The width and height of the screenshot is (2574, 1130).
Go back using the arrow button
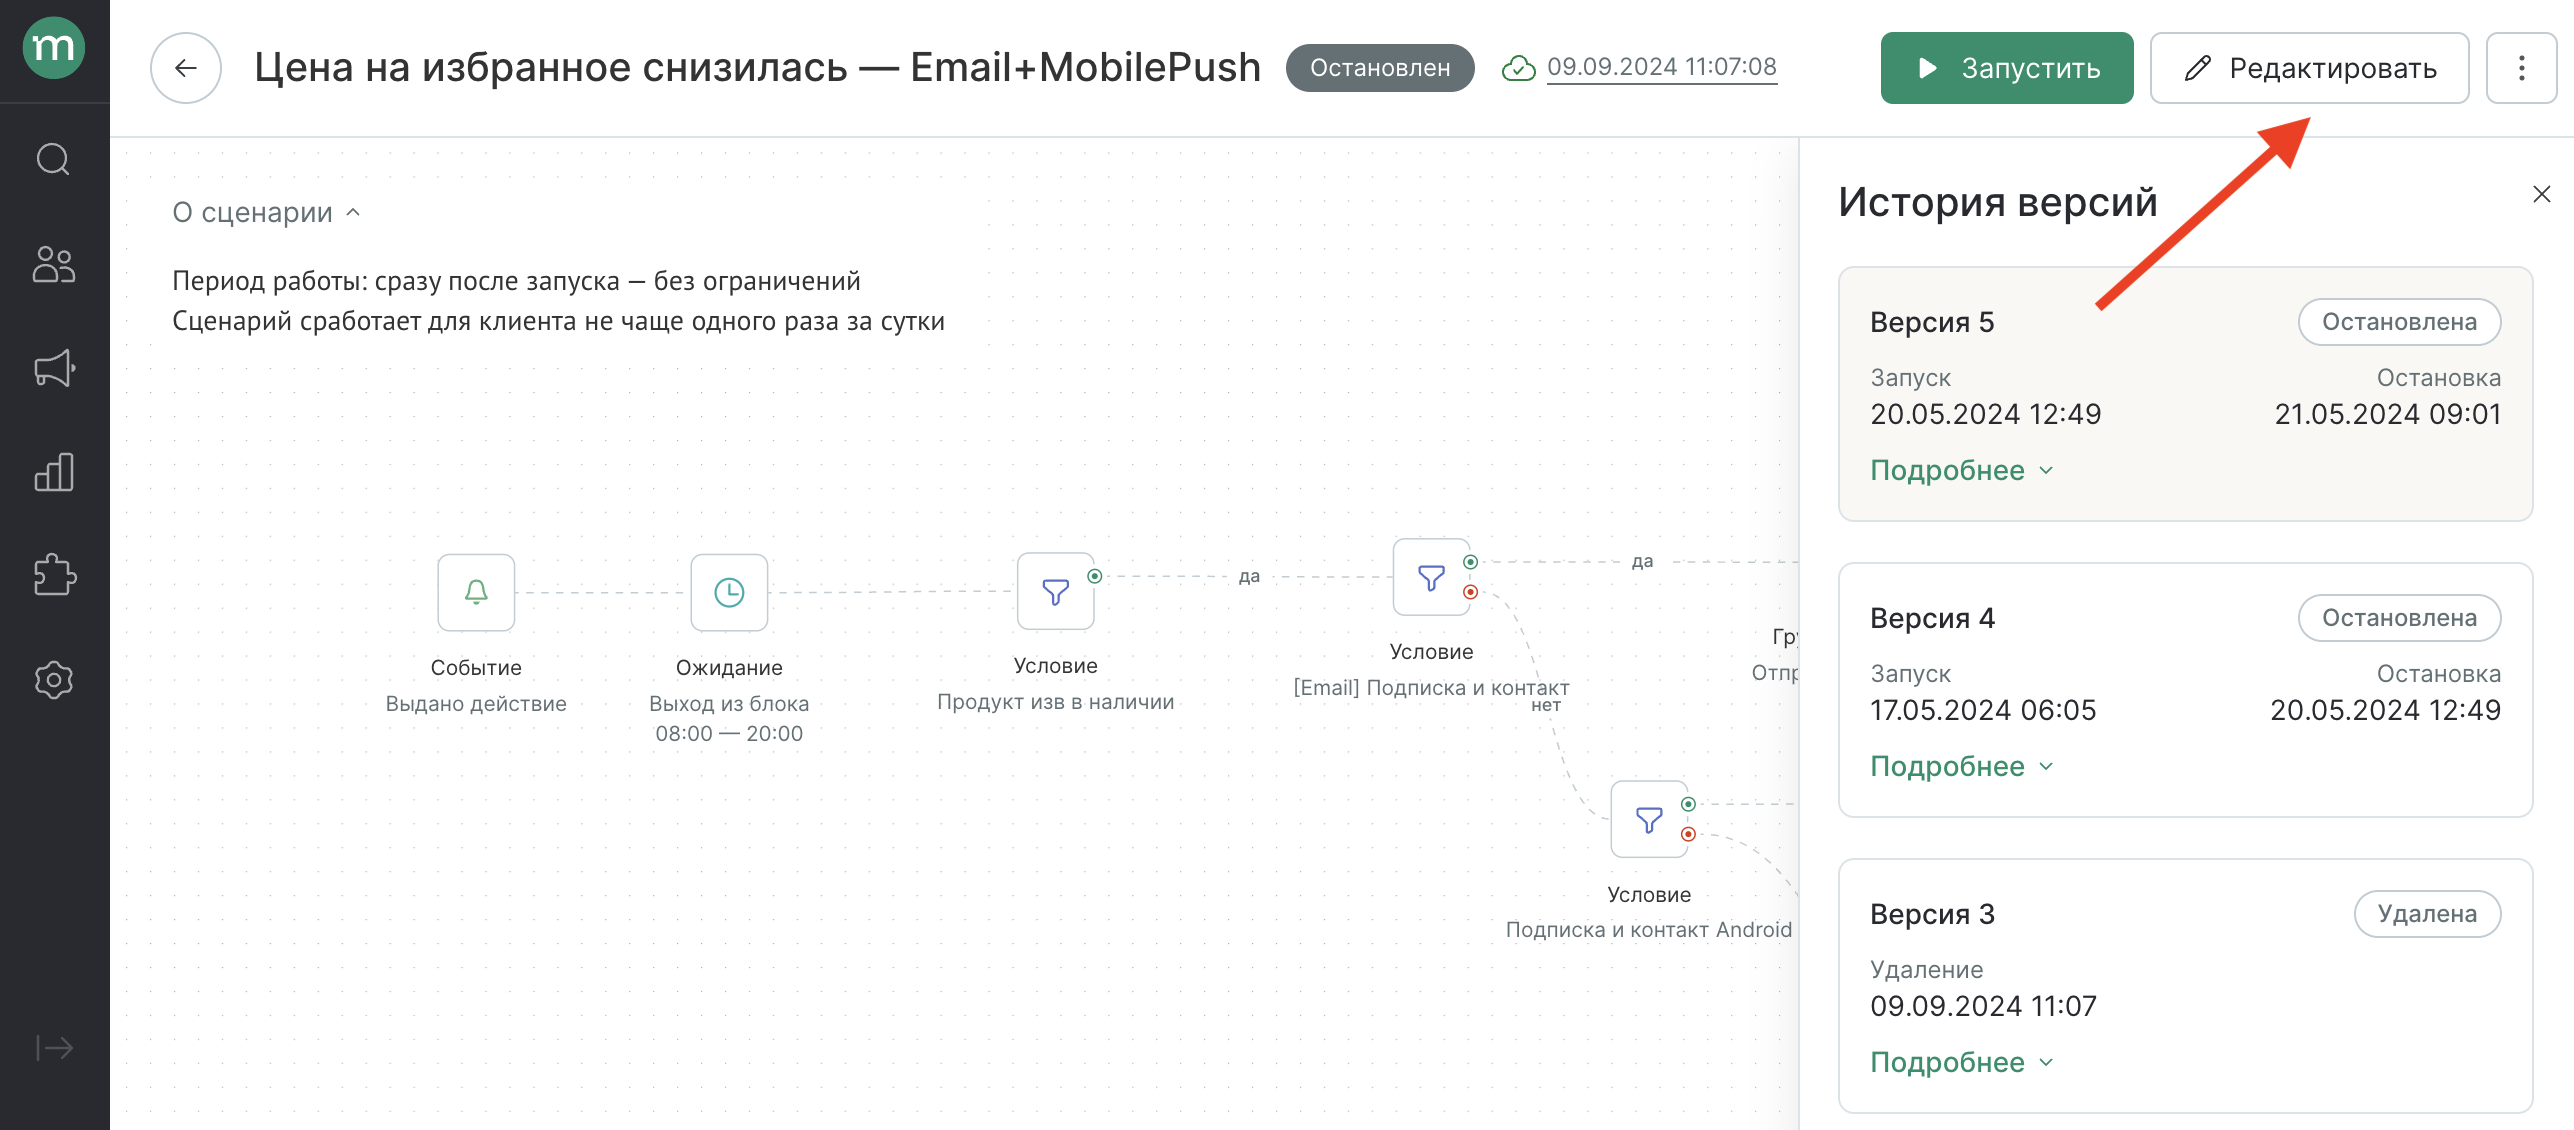186,68
